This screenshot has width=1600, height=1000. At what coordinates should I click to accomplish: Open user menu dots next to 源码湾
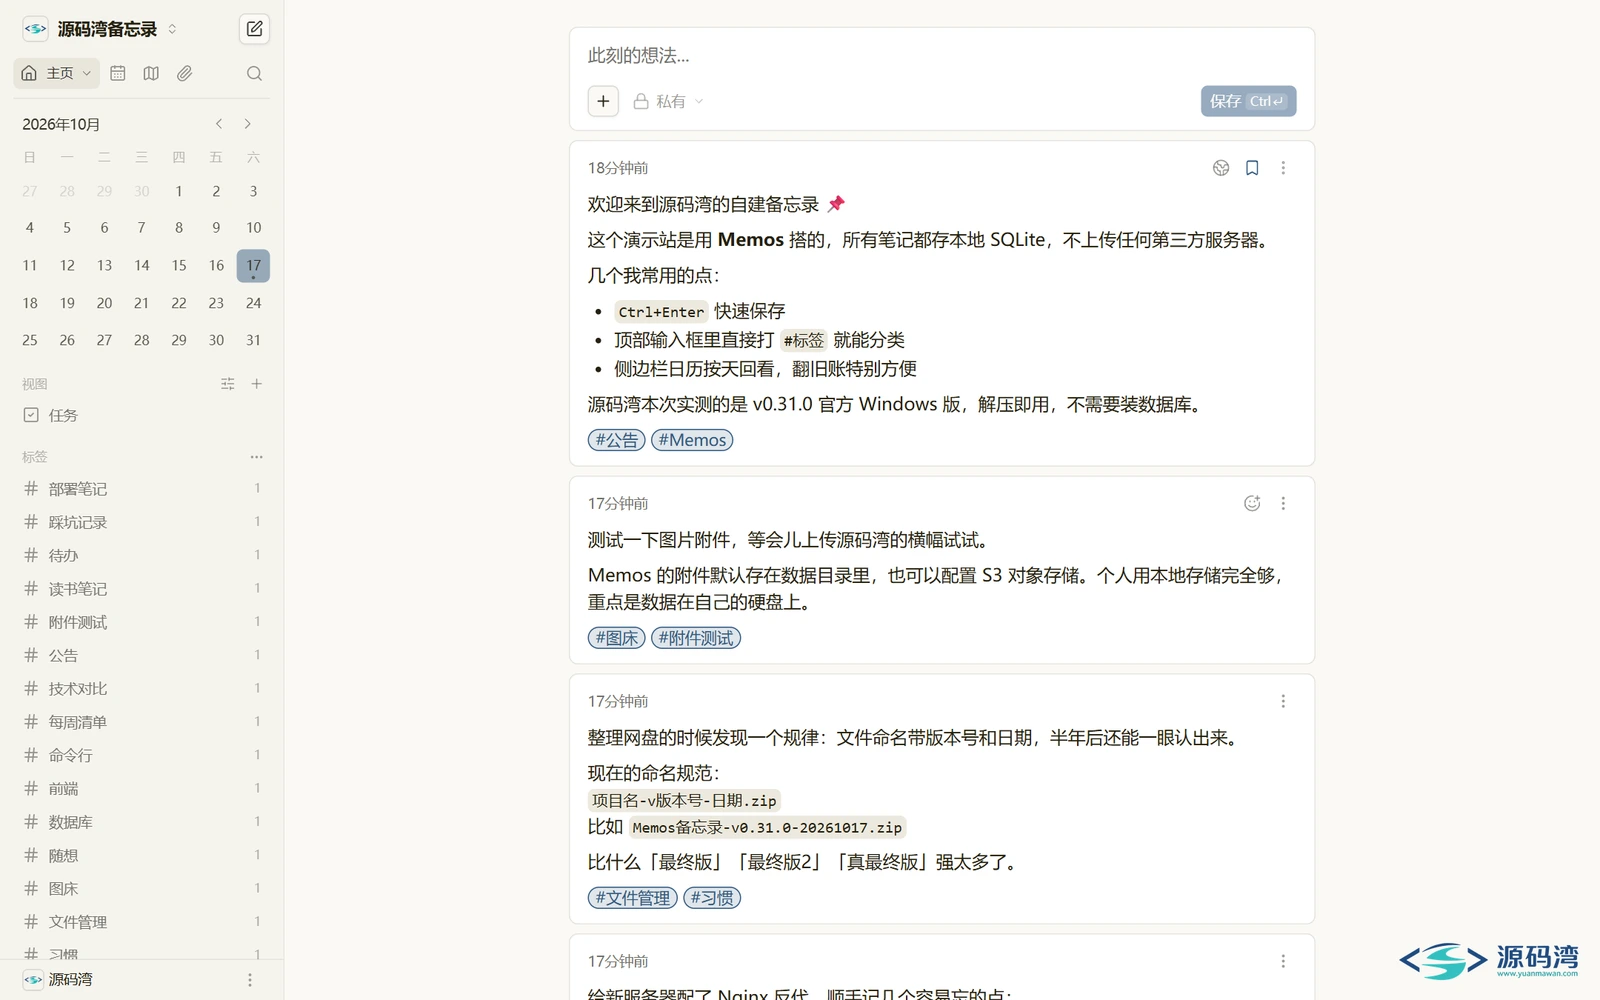coord(250,980)
